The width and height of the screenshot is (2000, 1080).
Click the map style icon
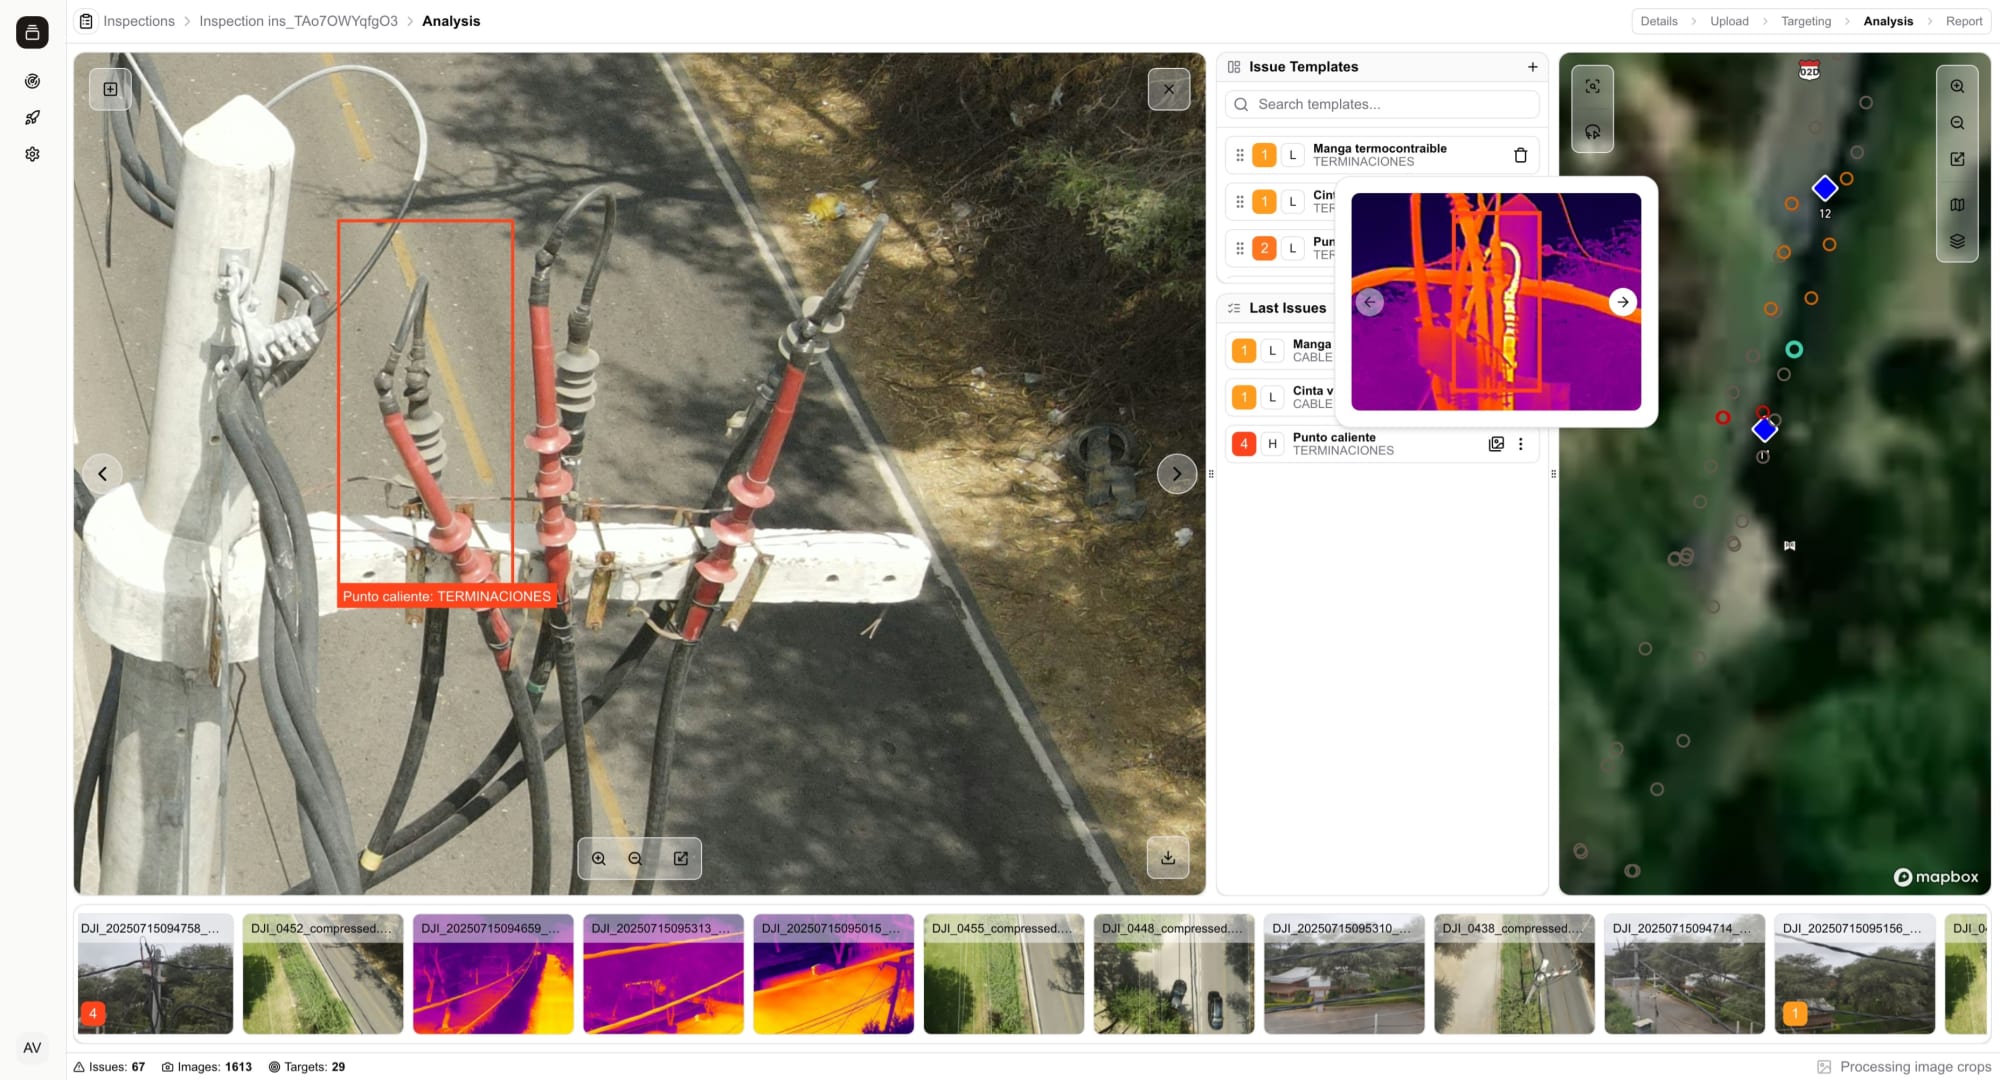coord(1957,204)
